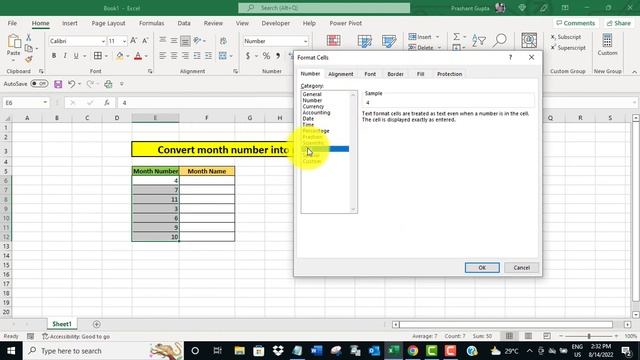Click the new sheet plus button

point(96,324)
